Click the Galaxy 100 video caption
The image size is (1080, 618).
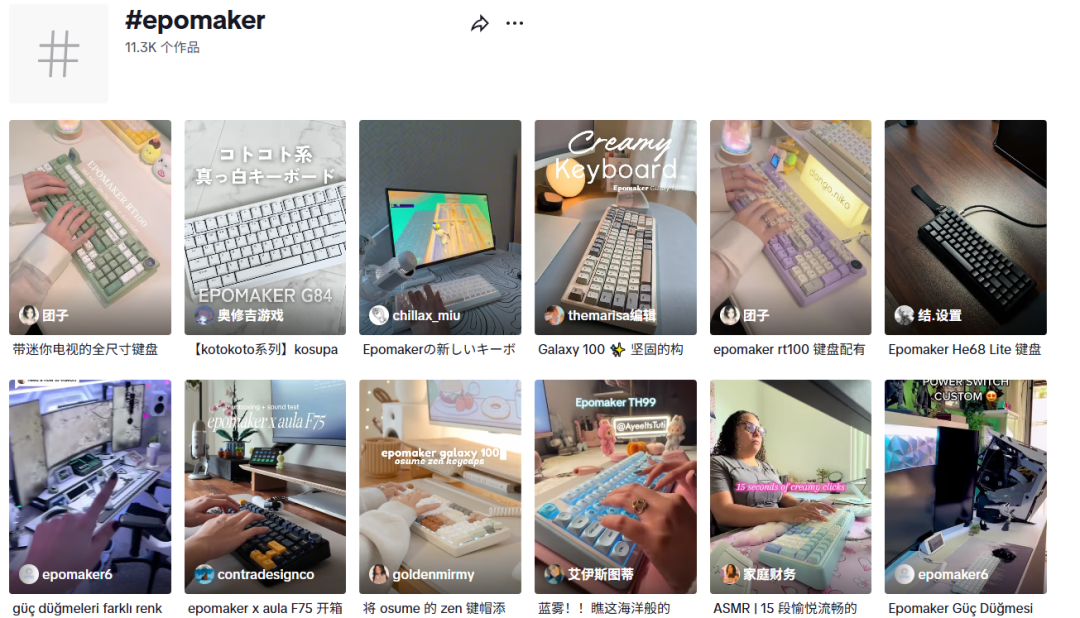611,350
